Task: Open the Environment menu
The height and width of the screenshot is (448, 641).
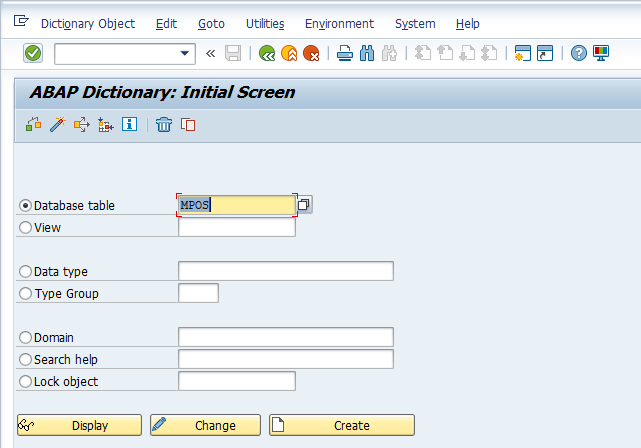Action: pos(339,24)
